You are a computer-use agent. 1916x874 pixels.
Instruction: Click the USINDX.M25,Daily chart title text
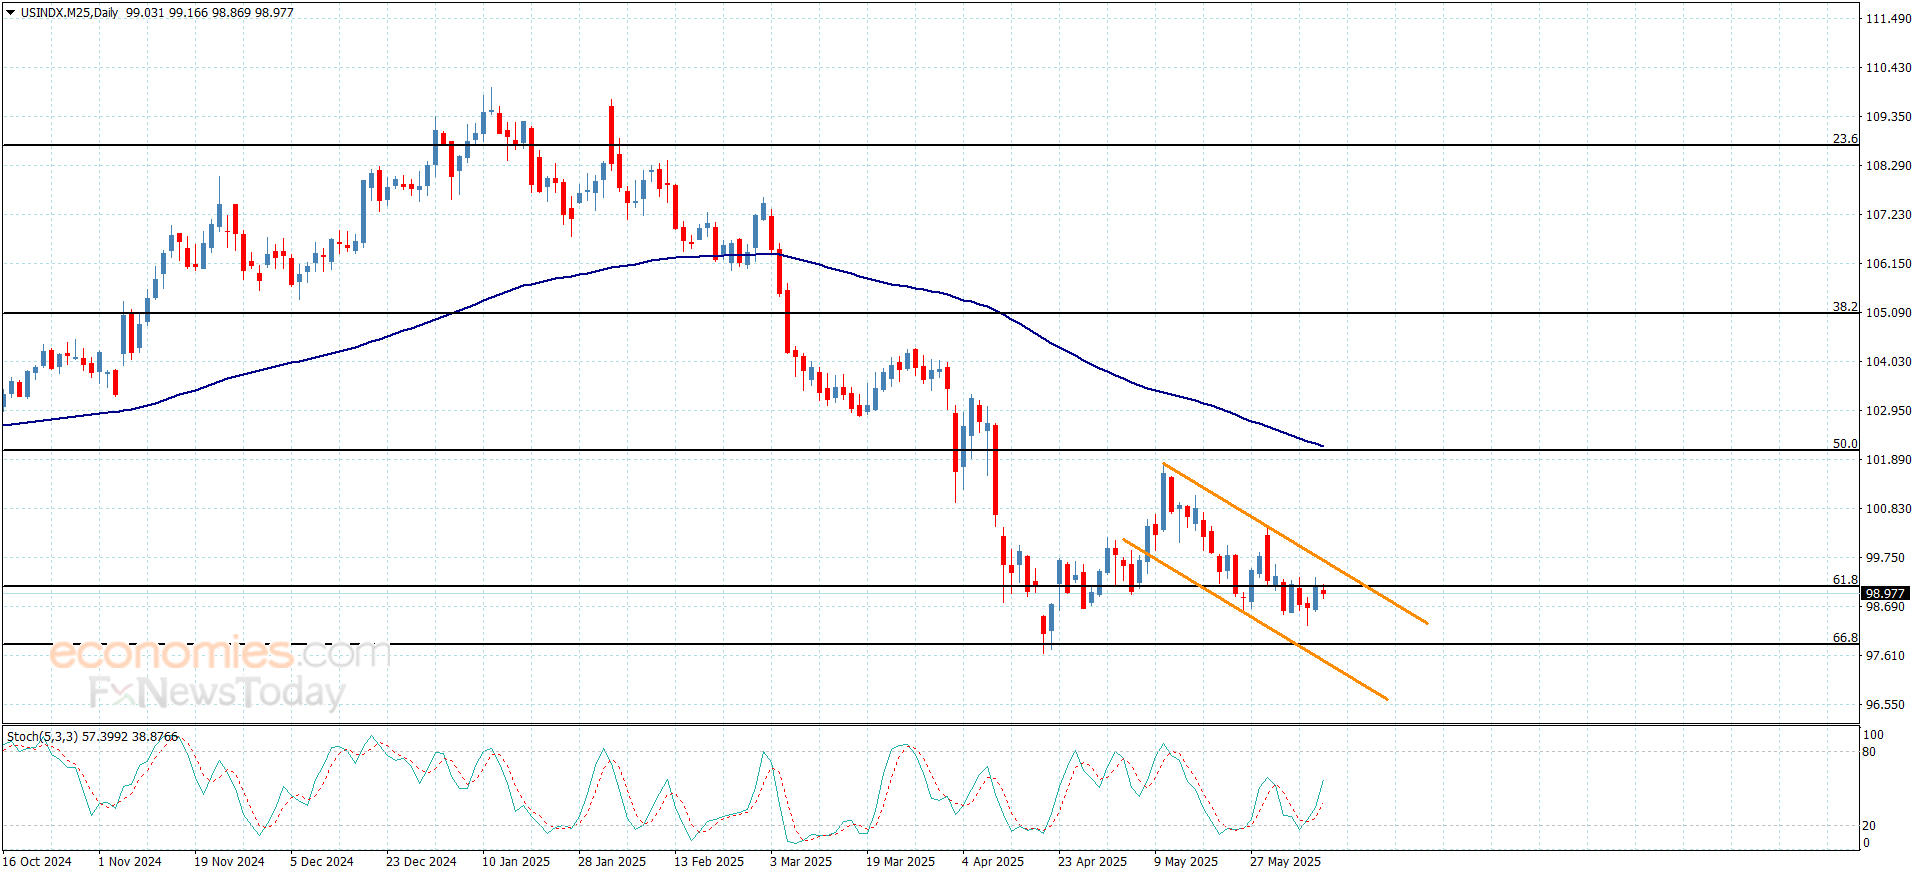(69, 13)
